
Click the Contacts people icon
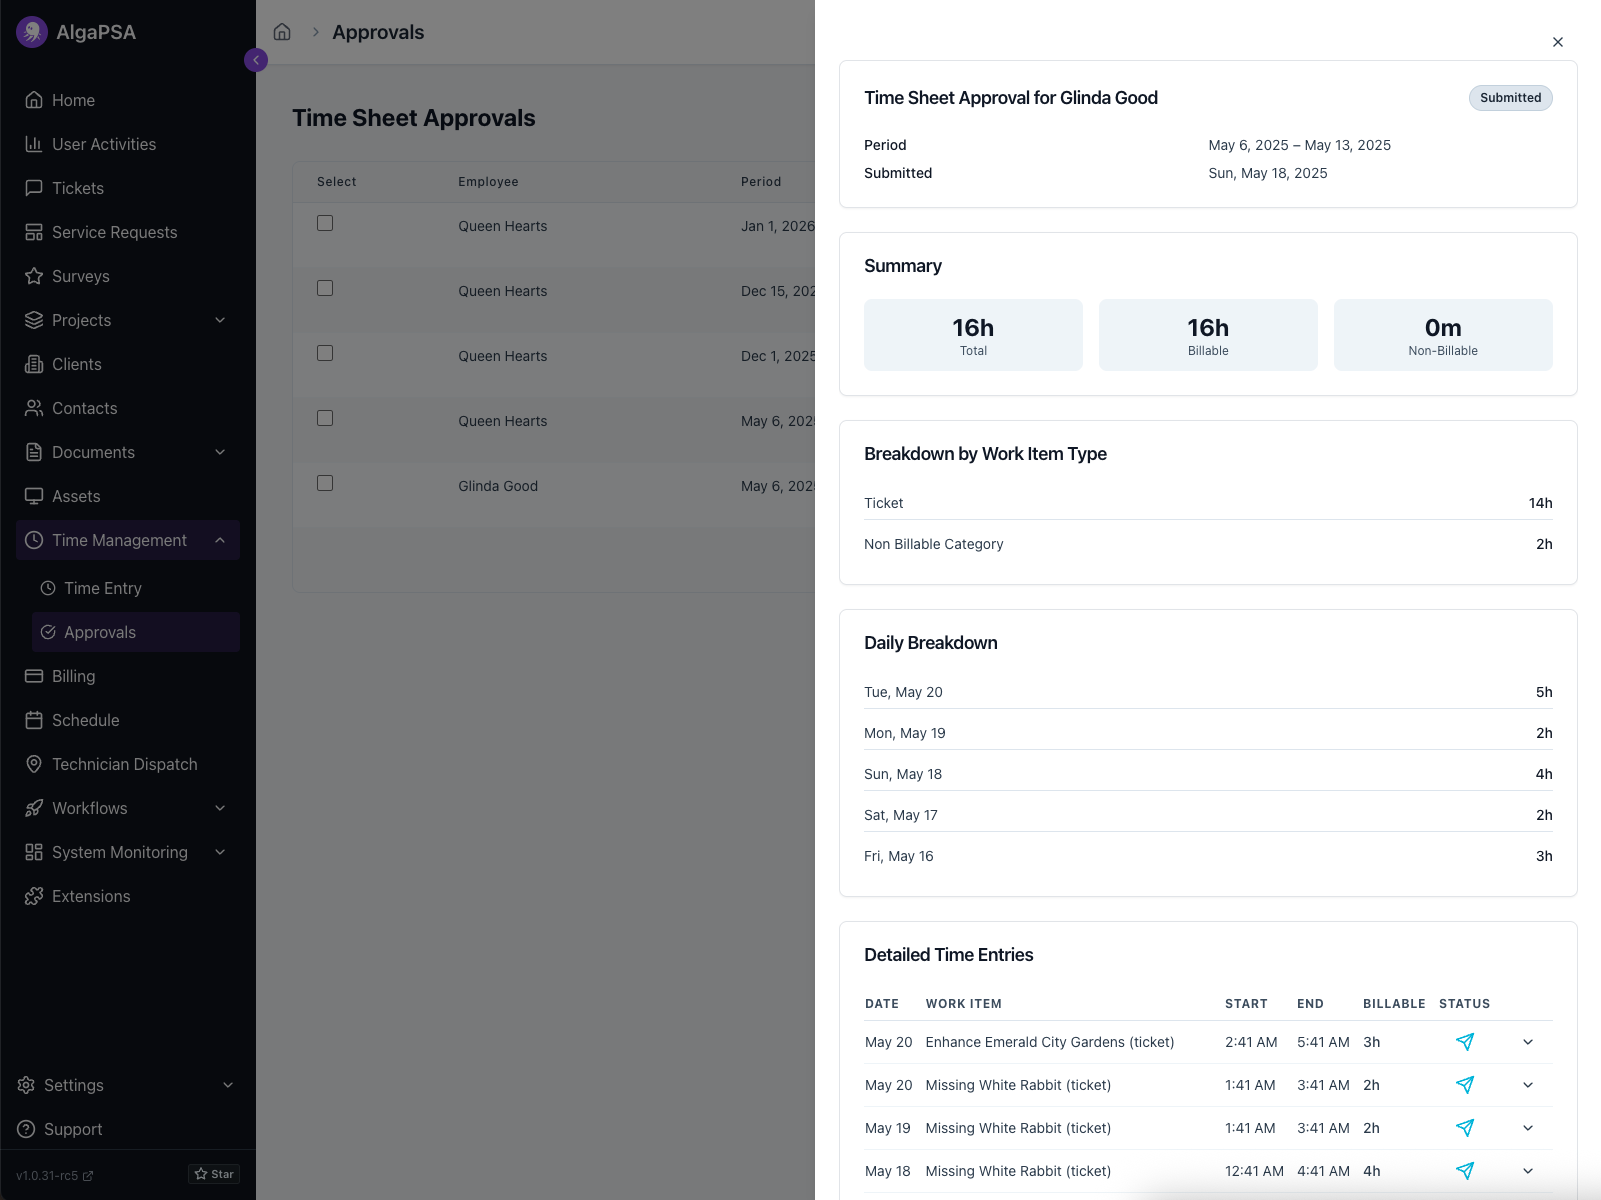pos(34,408)
